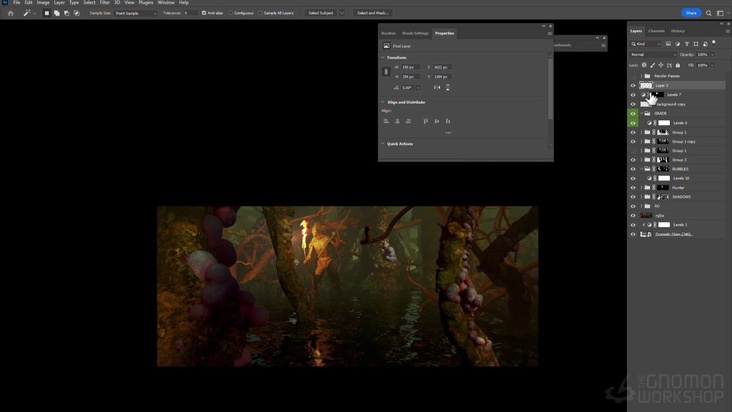Click the Align vertical centers icon
The image size is (732, 412).
437,121
